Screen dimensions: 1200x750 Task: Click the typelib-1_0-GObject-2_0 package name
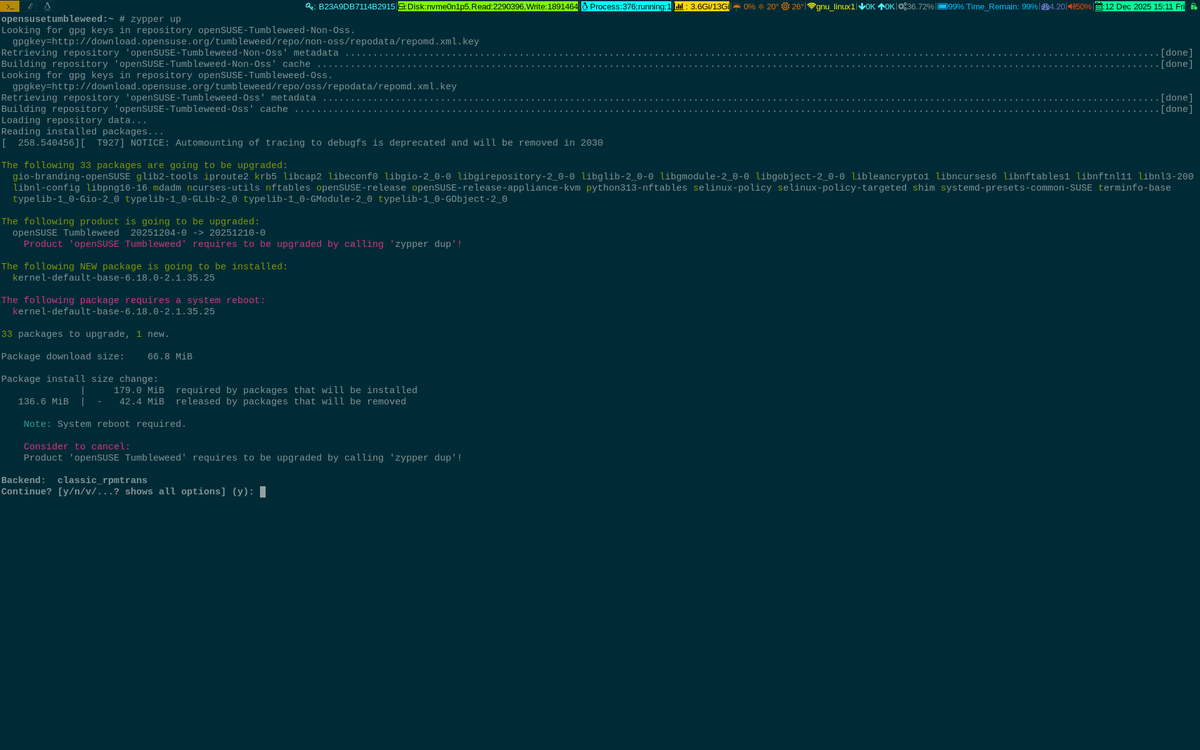coord(443,199)
